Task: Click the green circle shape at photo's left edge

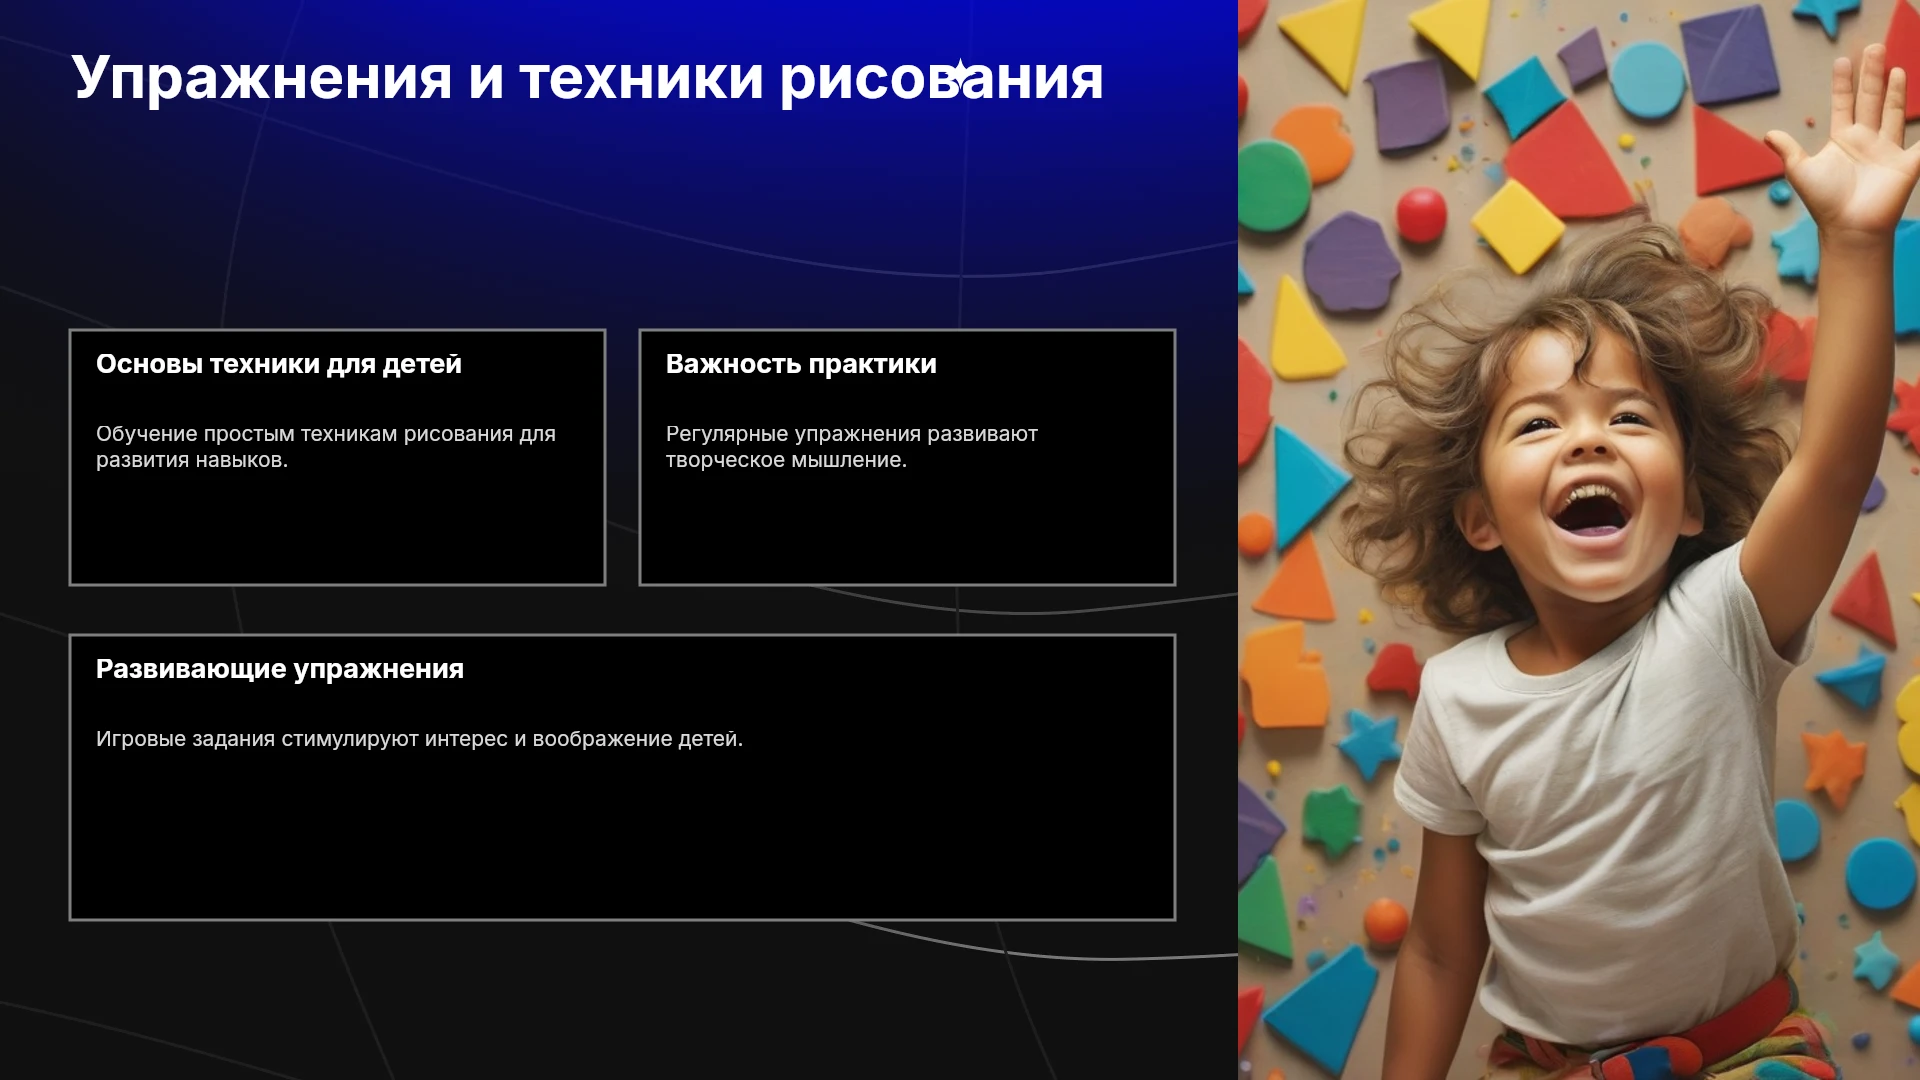Action: [x=1272, y=187]
